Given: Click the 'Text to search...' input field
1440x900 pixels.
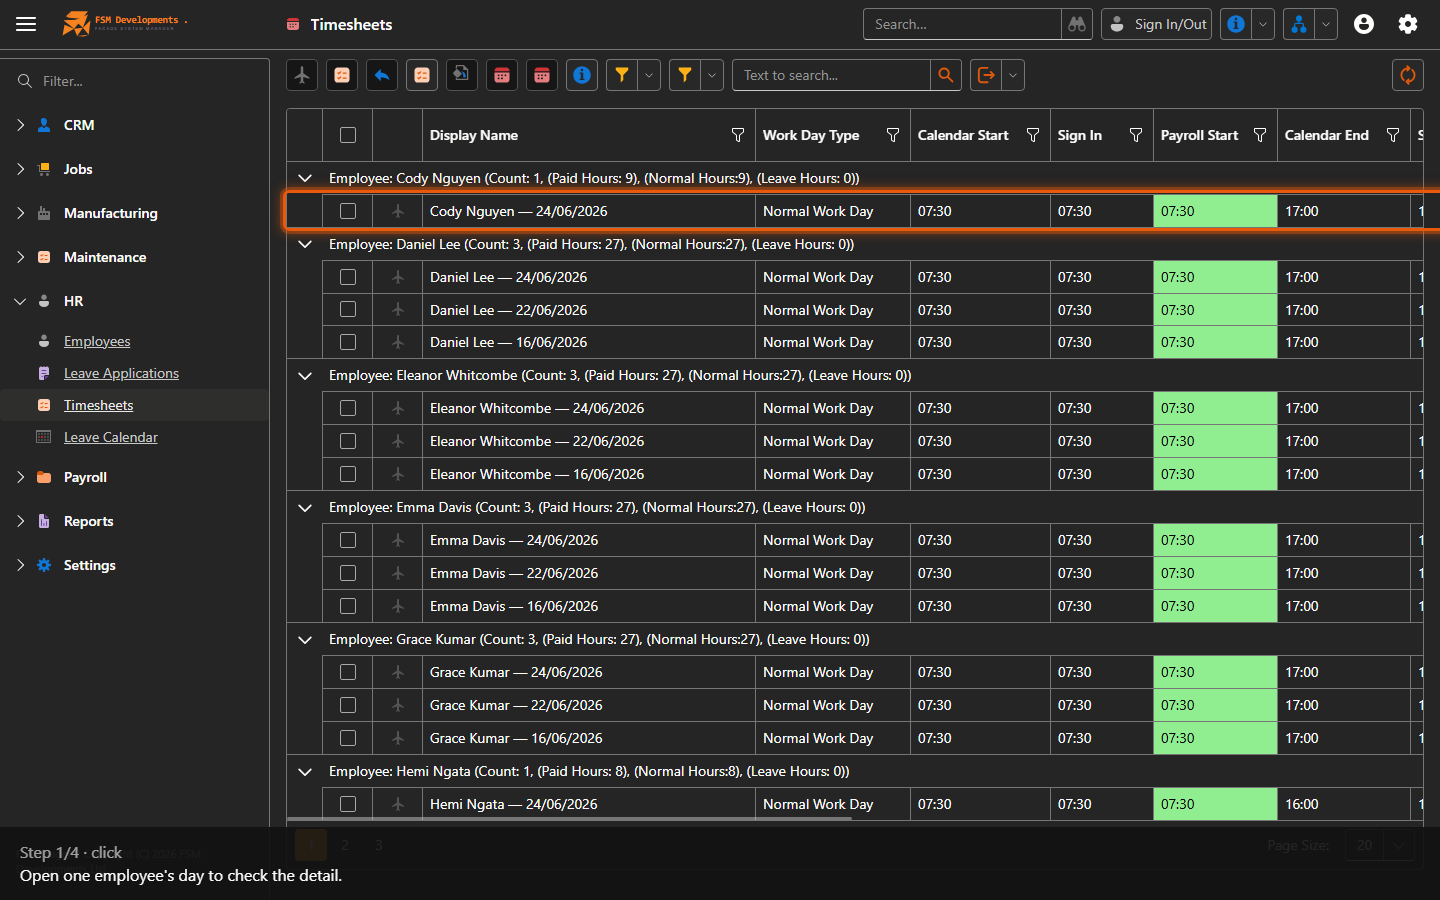Looking at the screenshot, I should 832,75.
